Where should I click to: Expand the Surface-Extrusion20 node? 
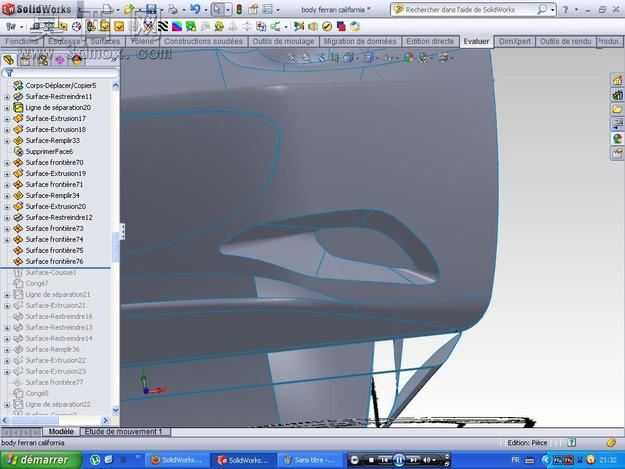[6, 207]
